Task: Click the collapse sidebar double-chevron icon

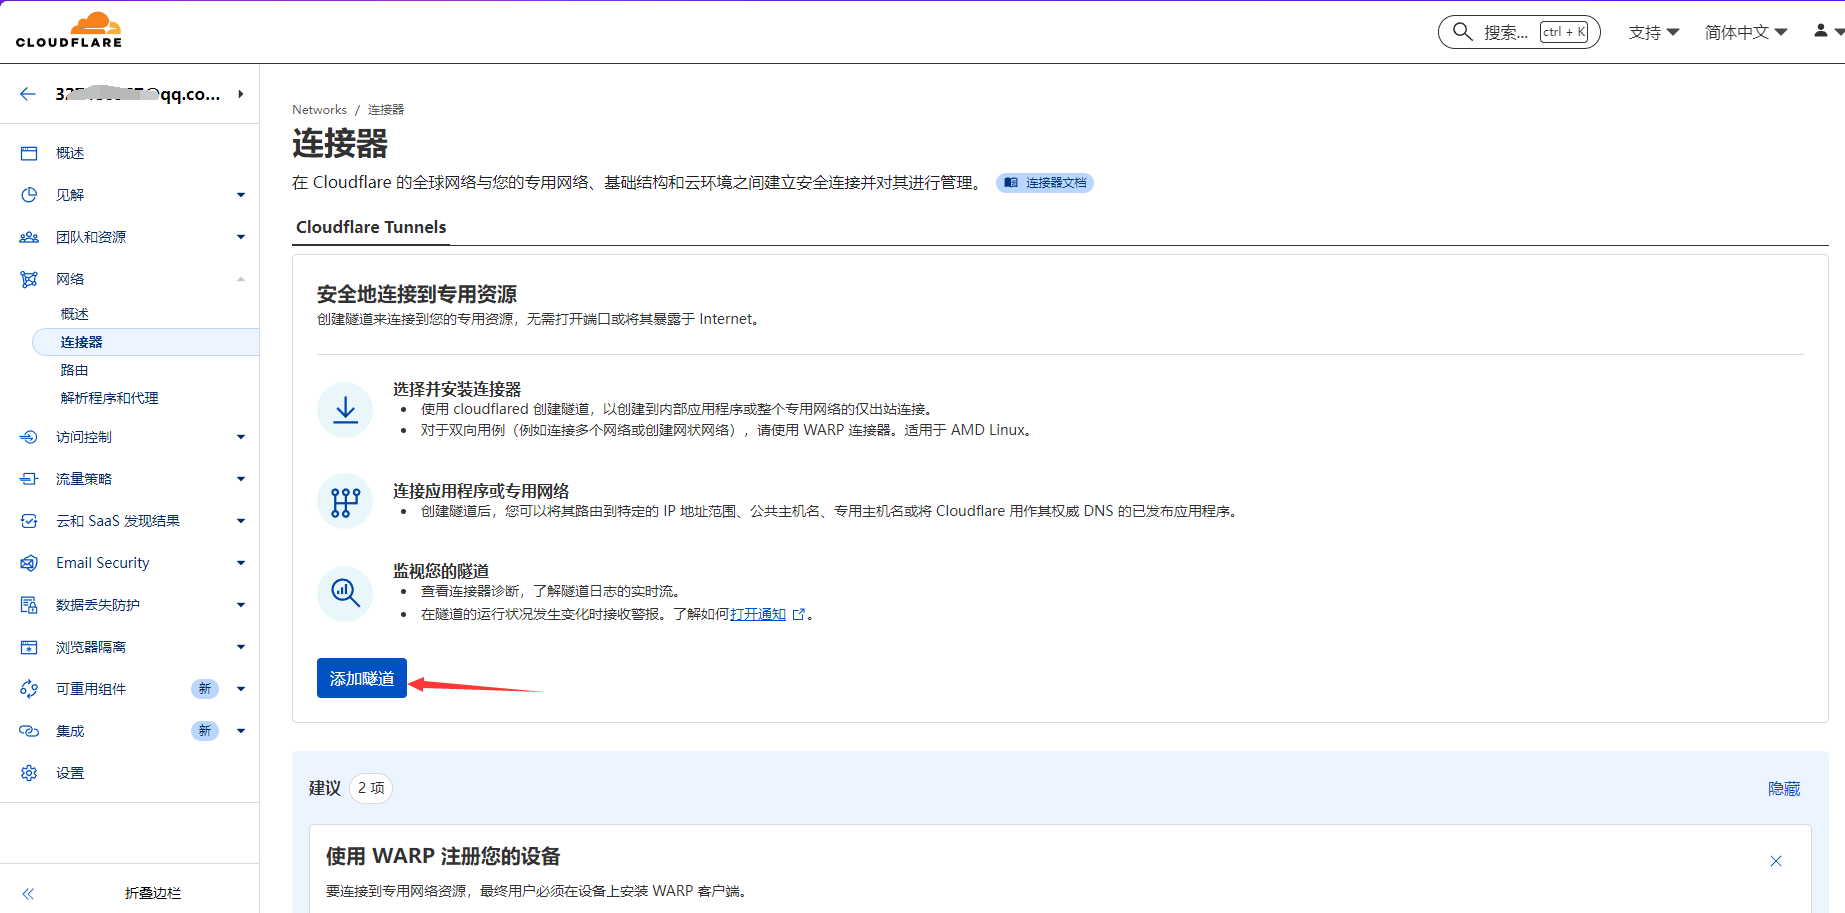Action: pyautogui.click(x=28, y=893)
